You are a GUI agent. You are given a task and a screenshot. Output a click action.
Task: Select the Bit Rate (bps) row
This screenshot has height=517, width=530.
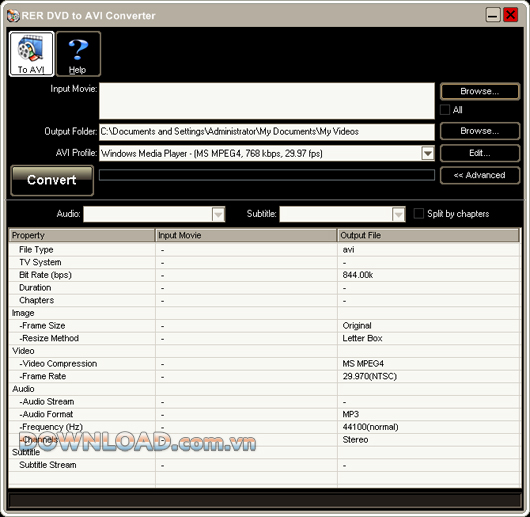[x=264, y=275]
